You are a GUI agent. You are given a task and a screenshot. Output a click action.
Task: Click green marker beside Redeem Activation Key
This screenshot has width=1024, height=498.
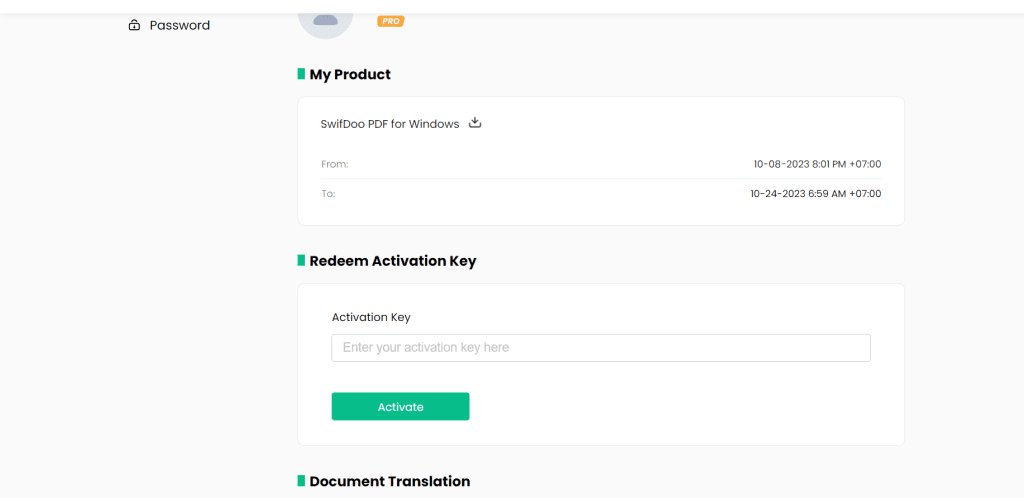click(x=301, y=260)
